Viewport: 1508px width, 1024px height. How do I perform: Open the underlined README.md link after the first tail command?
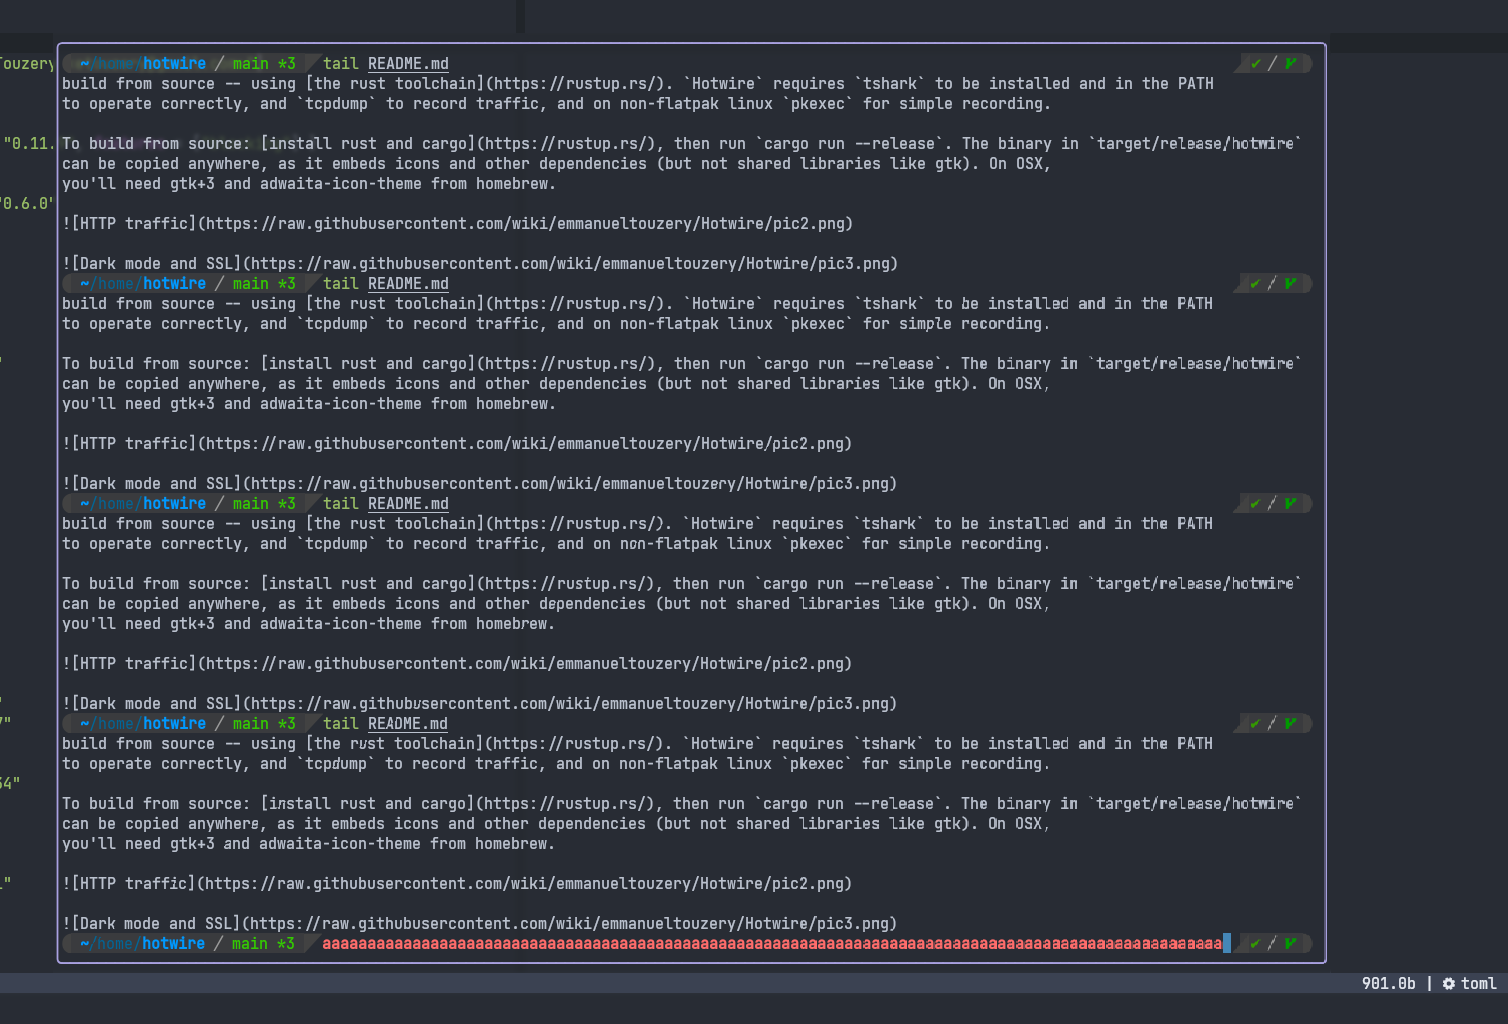pos(408,63)
